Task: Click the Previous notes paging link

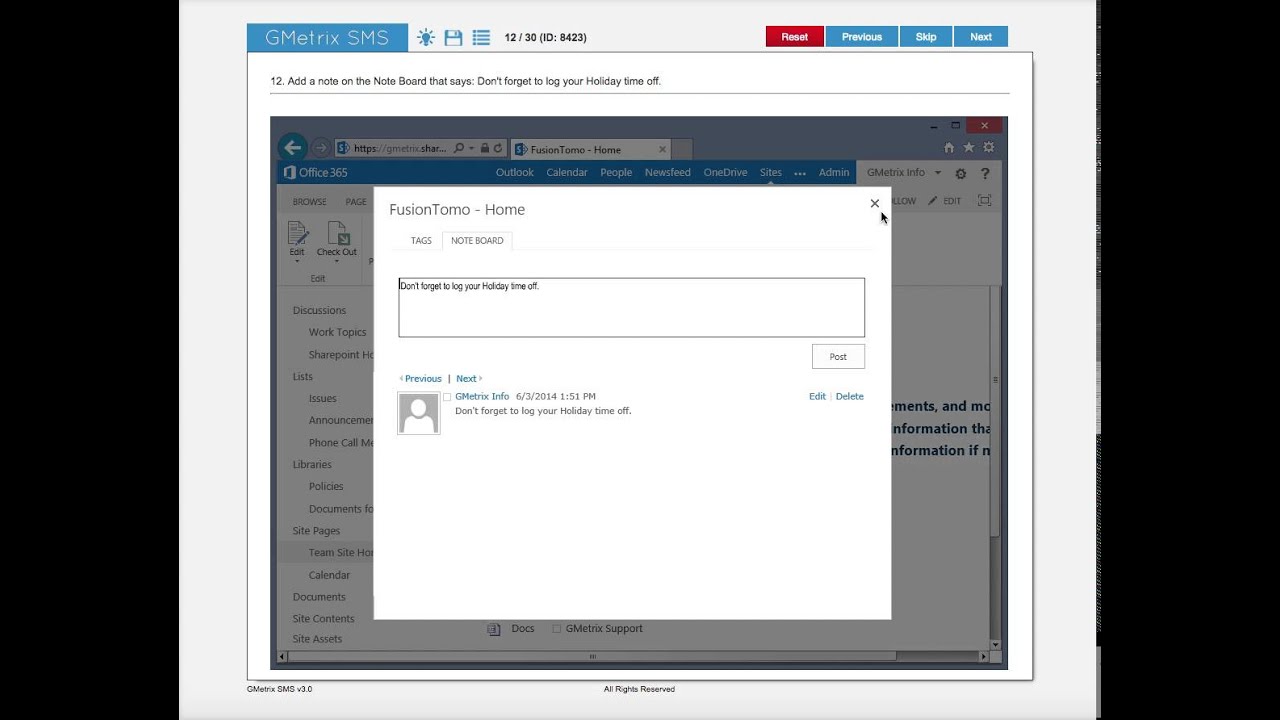Action: coord(420,379)
